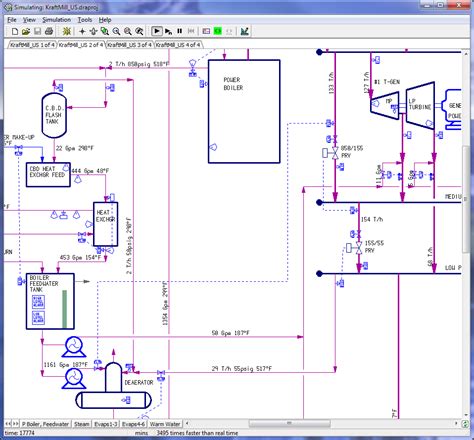The height and width of the screenshot is (440, 474).
Task: Switch to the Steam sheet tab
Action: 82,424
